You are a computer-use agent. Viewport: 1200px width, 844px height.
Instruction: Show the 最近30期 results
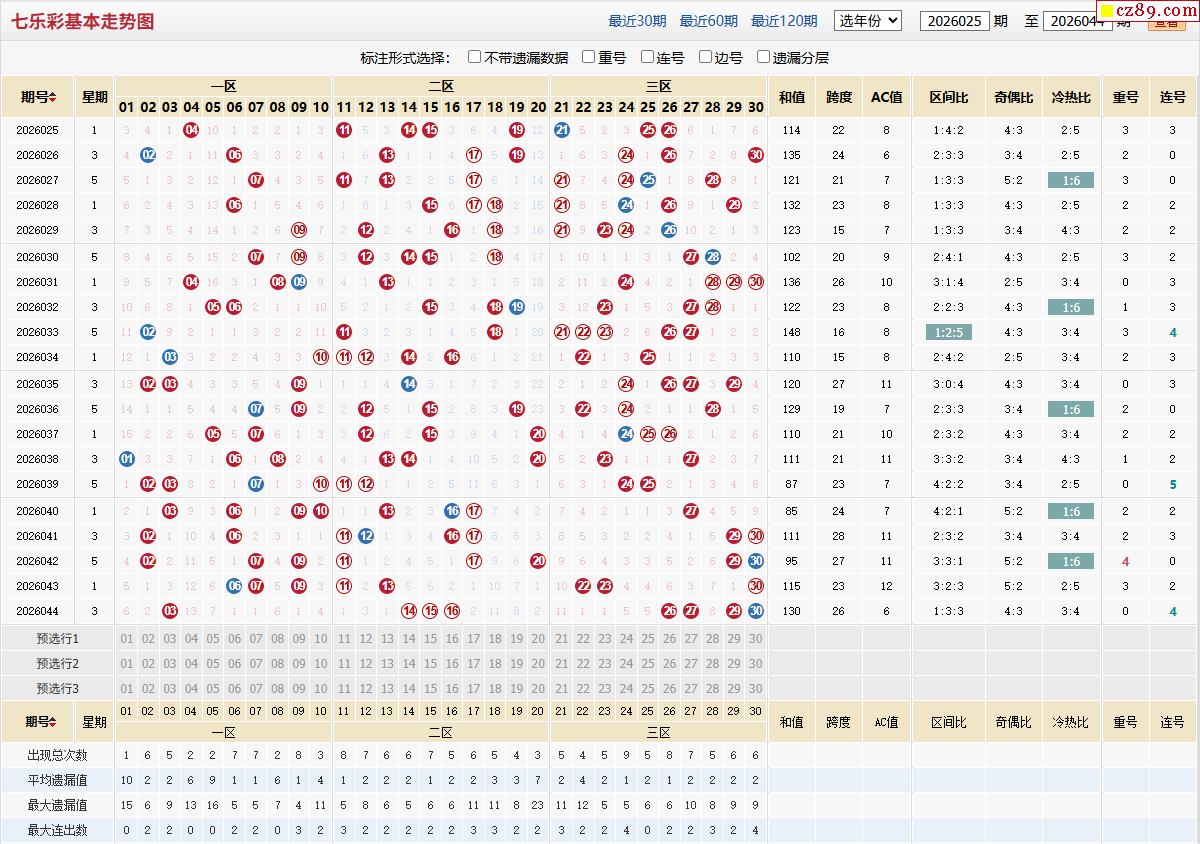(637, 21)
